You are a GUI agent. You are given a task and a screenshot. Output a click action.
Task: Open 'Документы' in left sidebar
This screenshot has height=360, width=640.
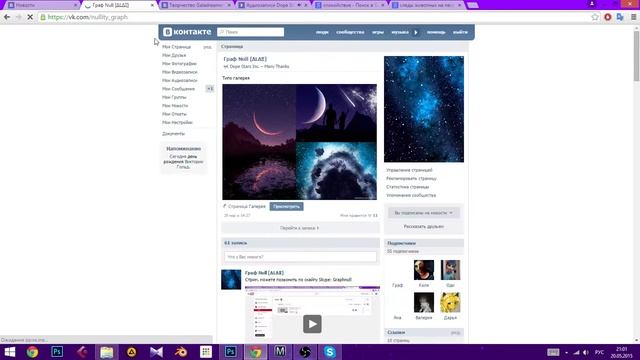pos(173,134)
